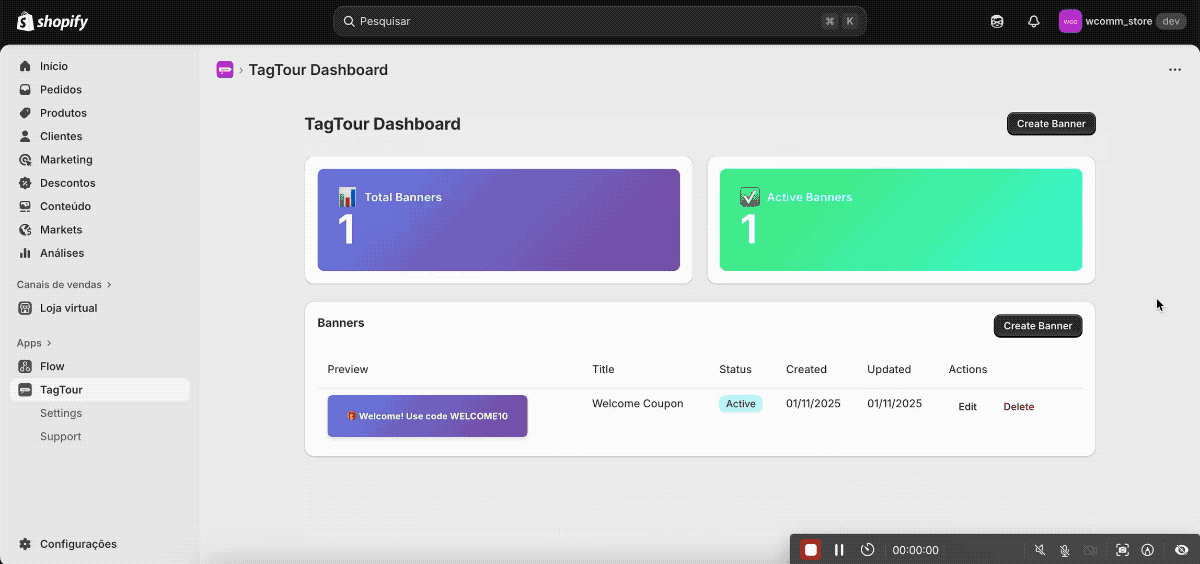Click the Status column header
This screenshot has width=1200, height=564.
click(735, 369)
